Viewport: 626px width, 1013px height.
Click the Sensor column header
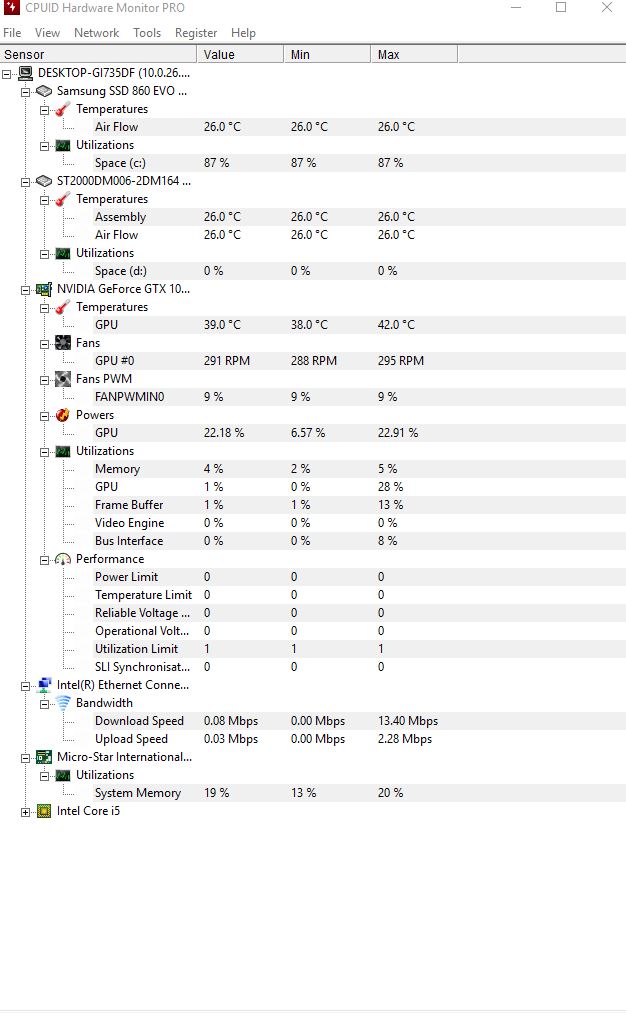pos(25,54)
